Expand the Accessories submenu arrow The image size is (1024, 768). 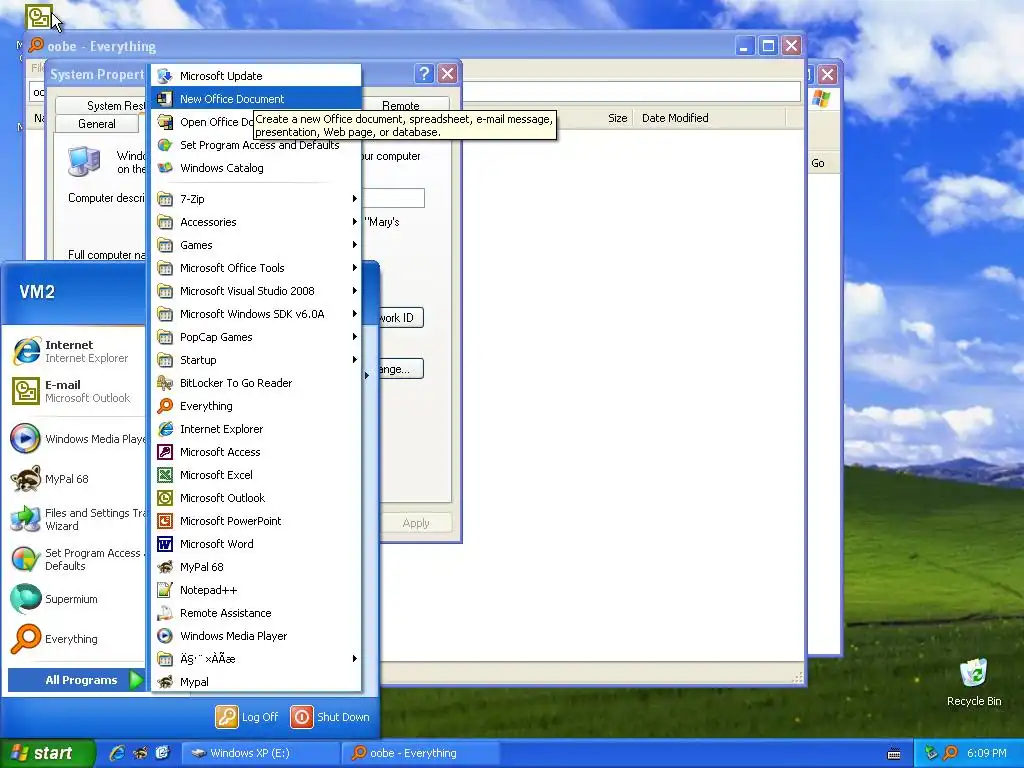(x=354, y=222)
